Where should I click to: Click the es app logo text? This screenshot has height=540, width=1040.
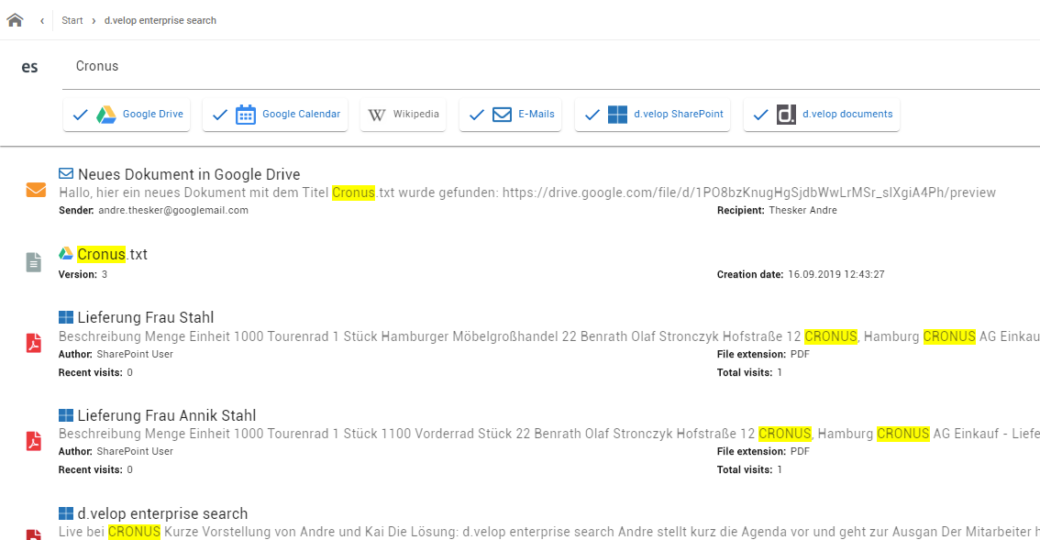(x=30, y=67)
